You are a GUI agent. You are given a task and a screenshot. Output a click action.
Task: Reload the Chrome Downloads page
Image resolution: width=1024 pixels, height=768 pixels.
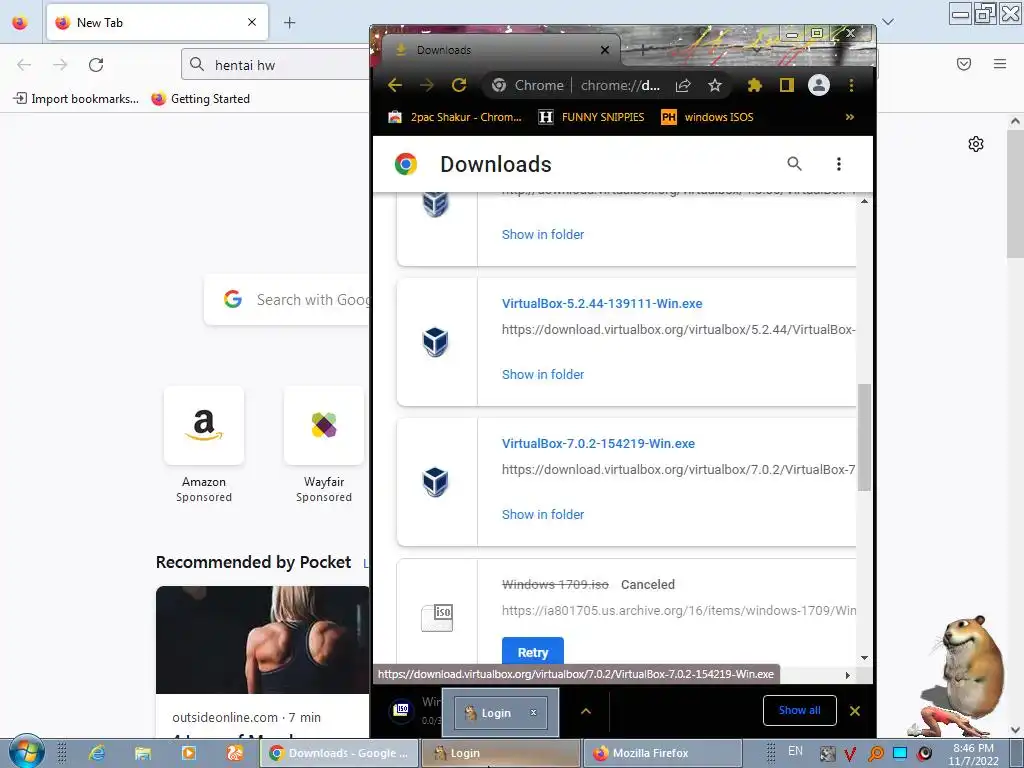[459, 85]
